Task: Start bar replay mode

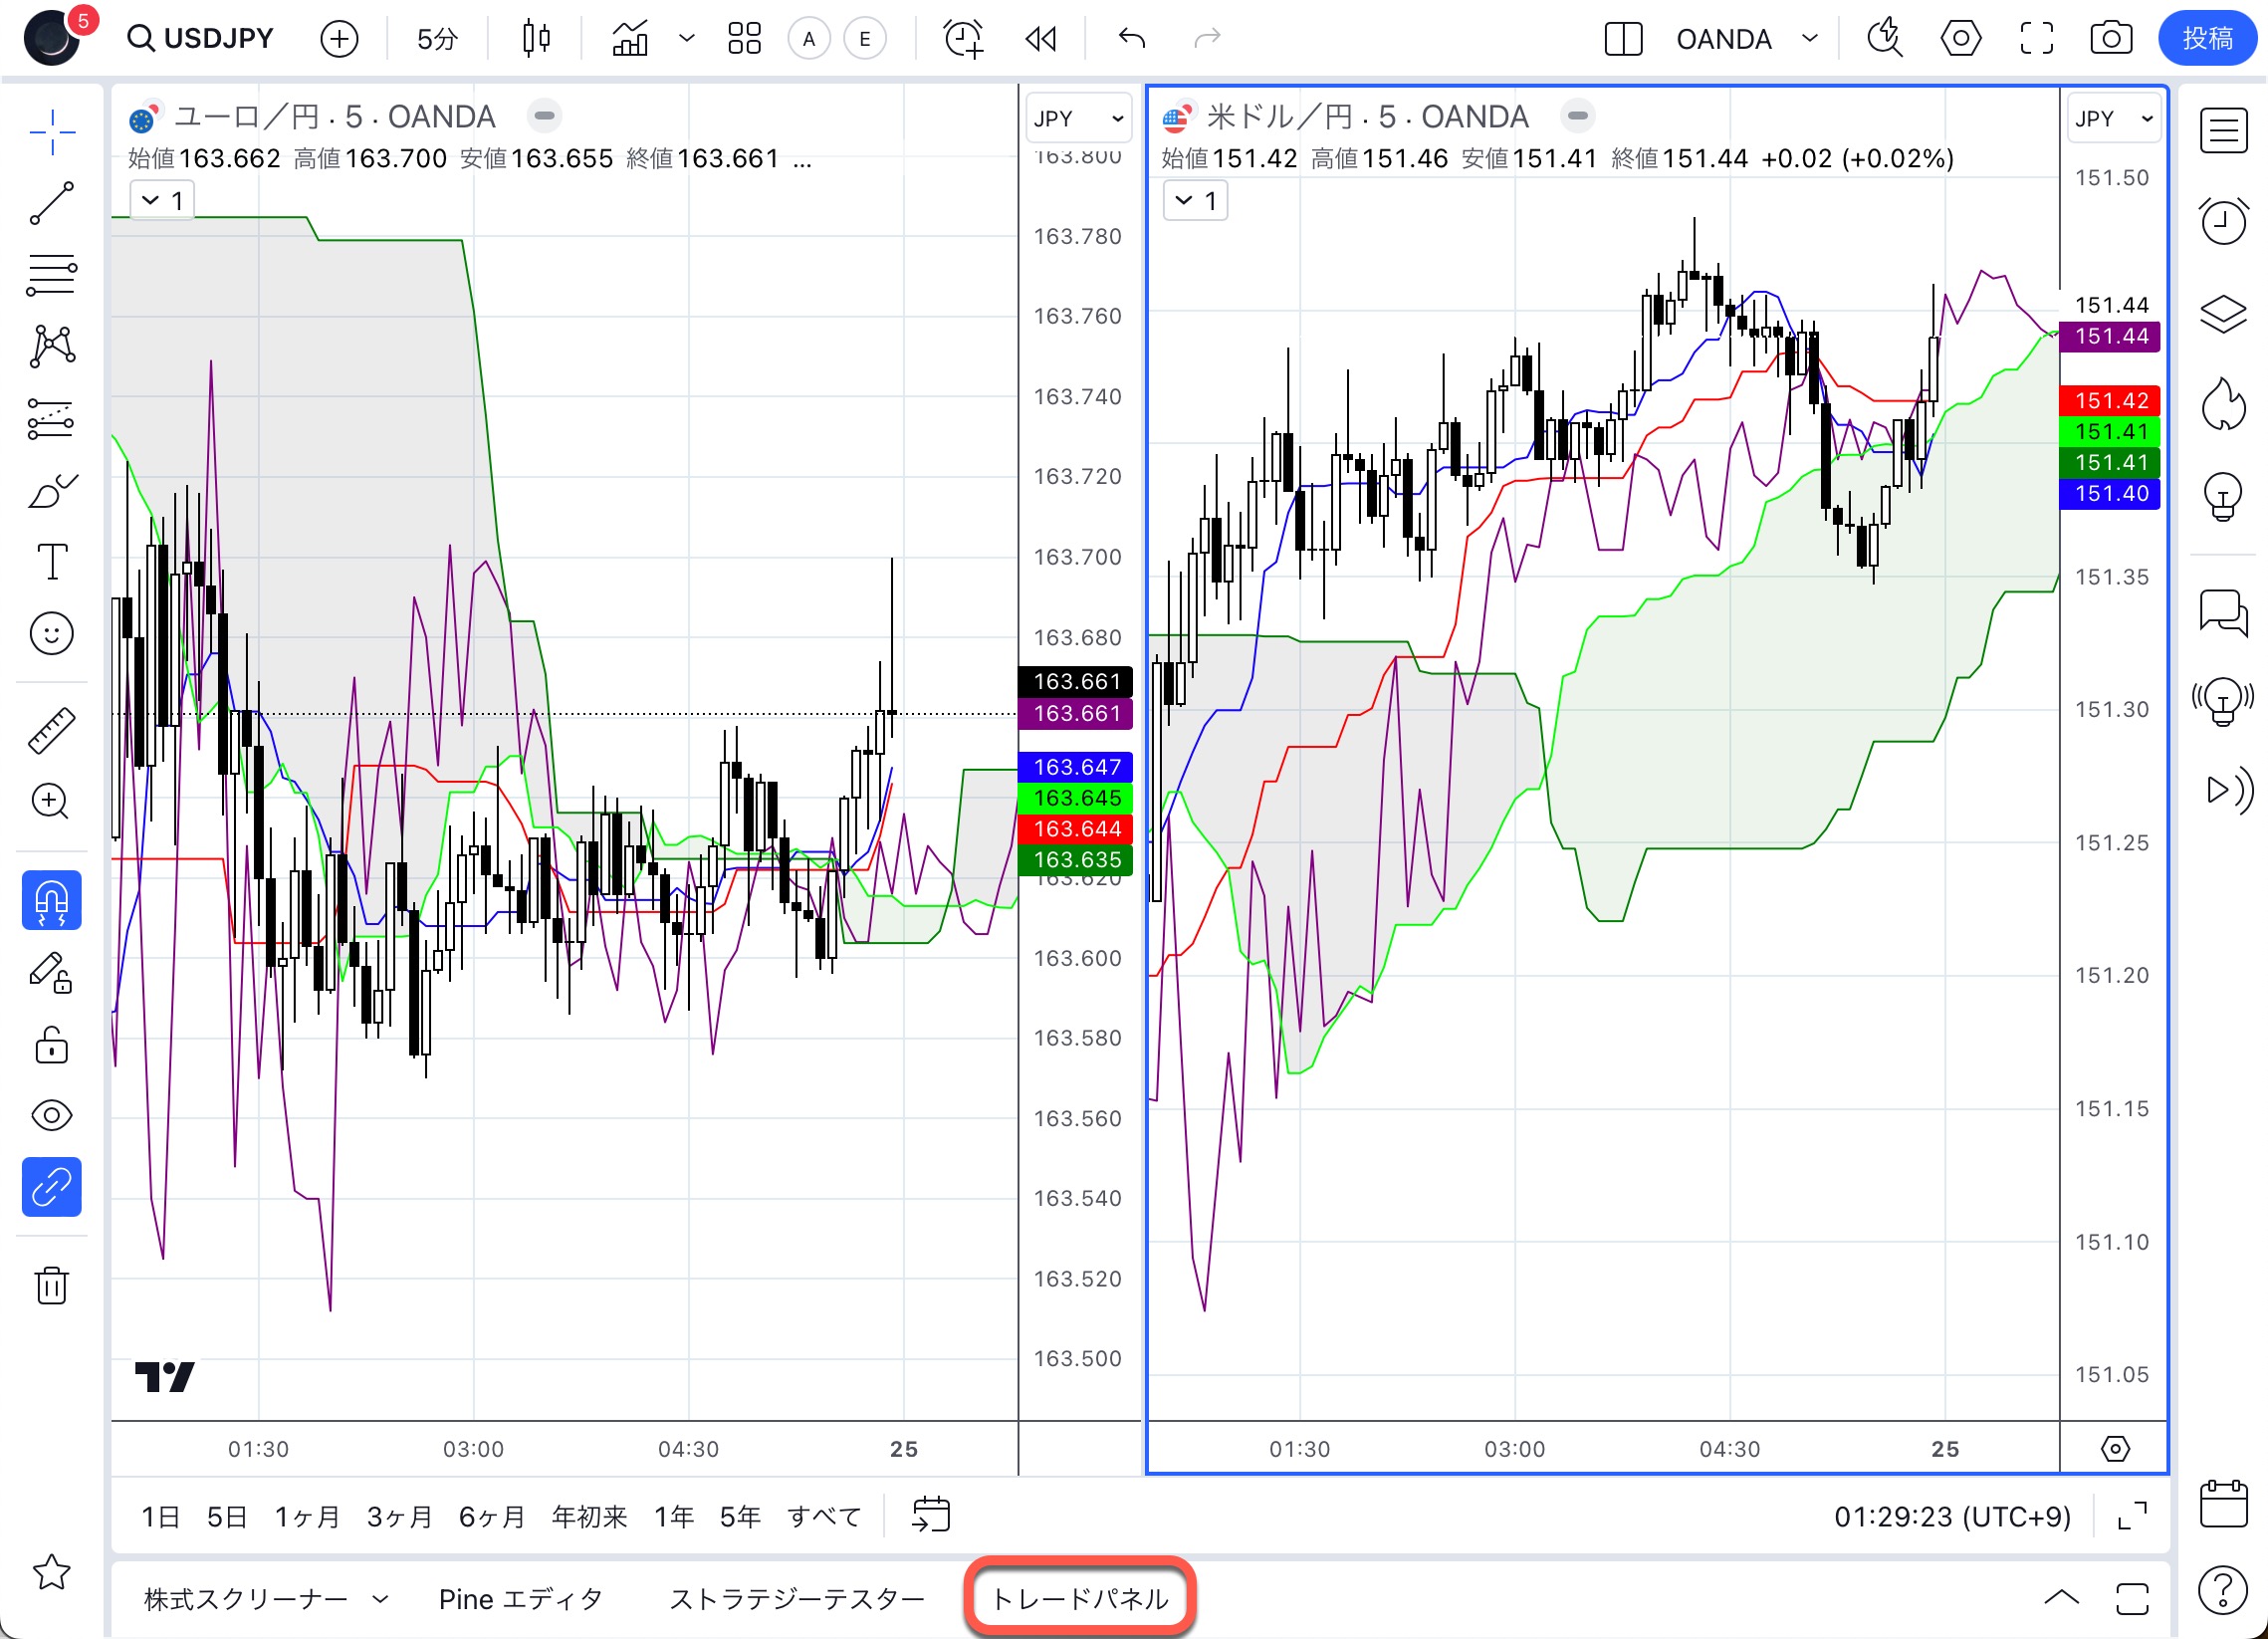Action: click(x=1041, y=39)
